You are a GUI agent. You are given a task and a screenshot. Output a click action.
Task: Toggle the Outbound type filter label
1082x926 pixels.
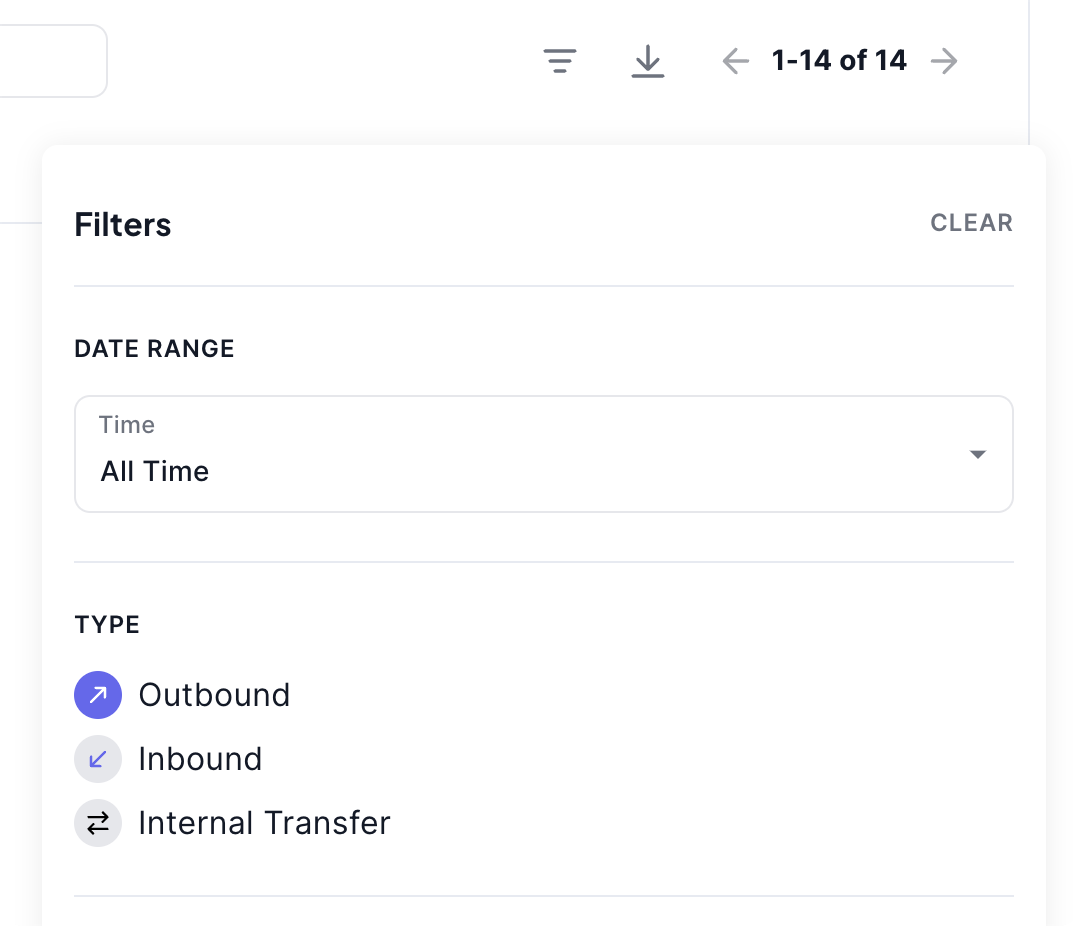pyautogui.click(x=214, y=695)
